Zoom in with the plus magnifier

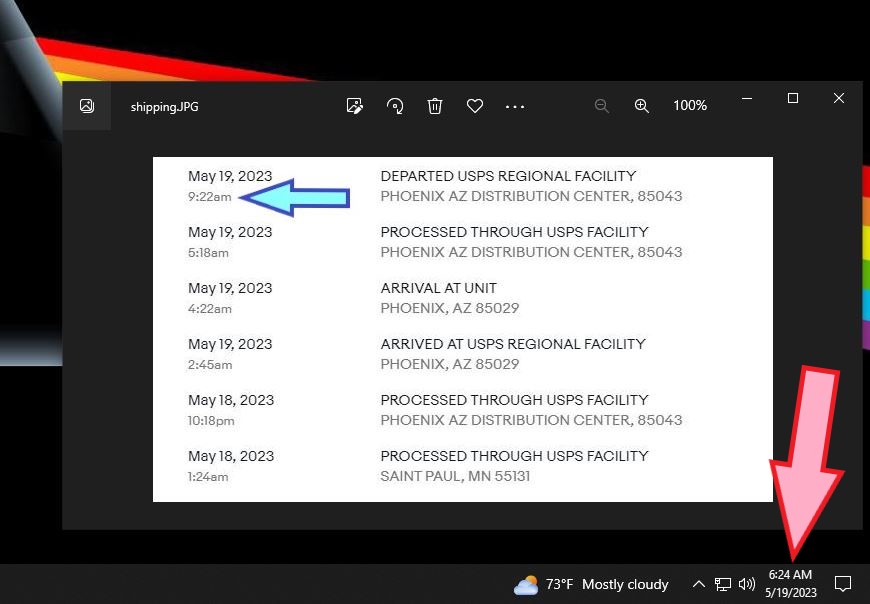point(642,106)
